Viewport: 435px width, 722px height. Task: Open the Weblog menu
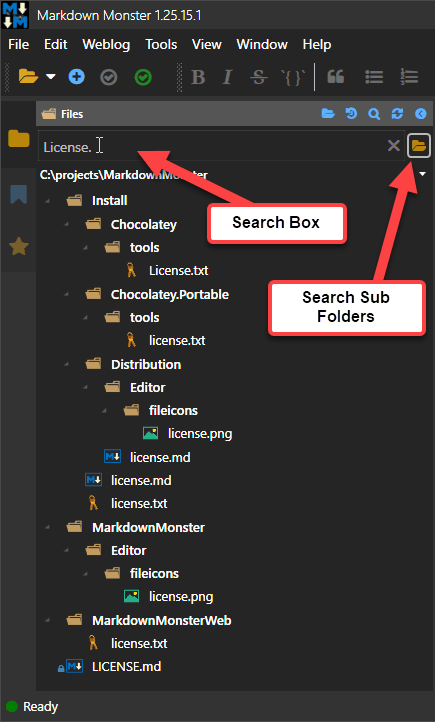click(x=106, y=44)
